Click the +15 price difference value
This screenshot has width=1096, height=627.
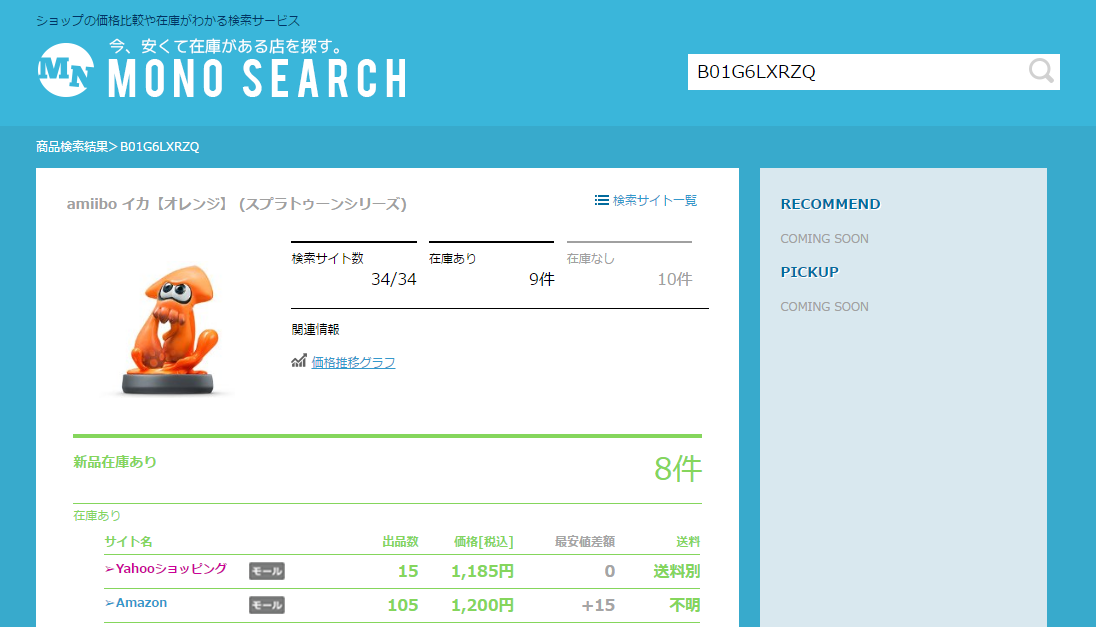[x=598, y=605]
